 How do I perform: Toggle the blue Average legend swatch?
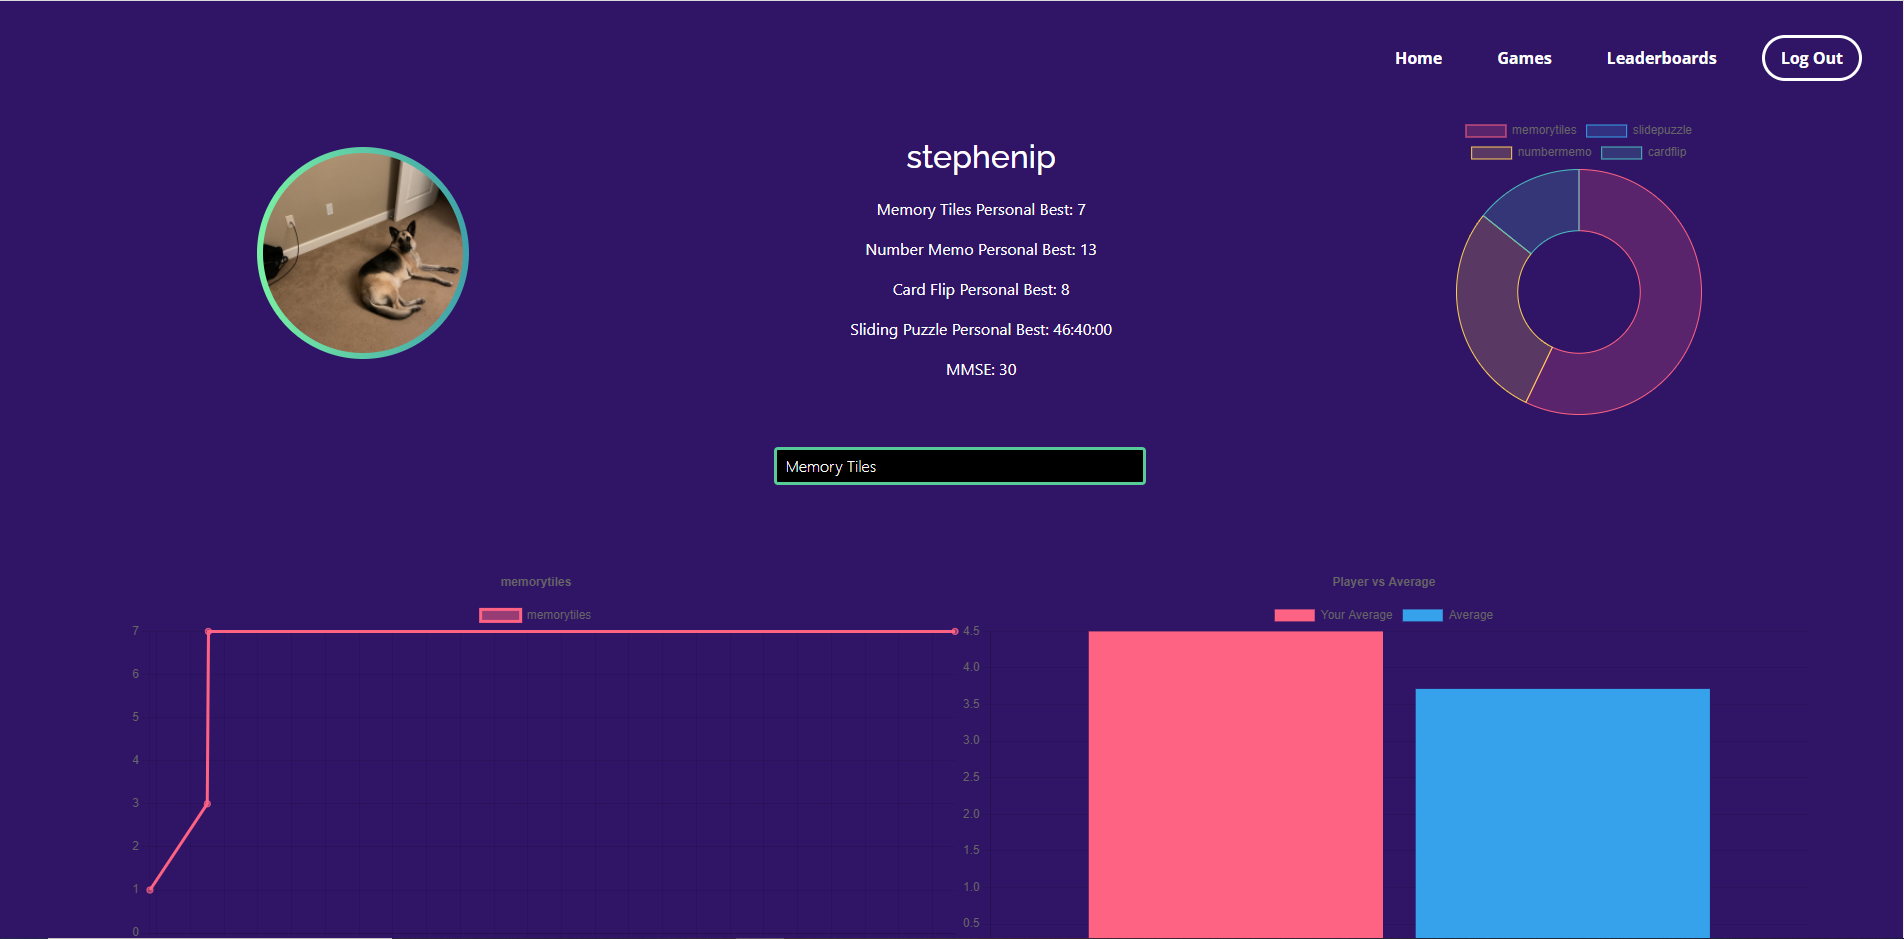[x=1422, y=615]
